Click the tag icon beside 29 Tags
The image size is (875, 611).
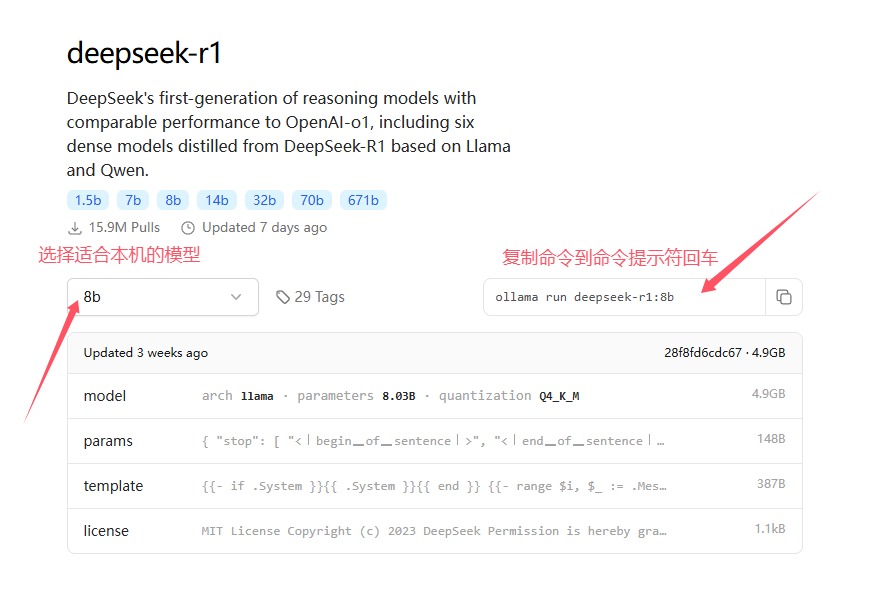[x=283, y=297]
